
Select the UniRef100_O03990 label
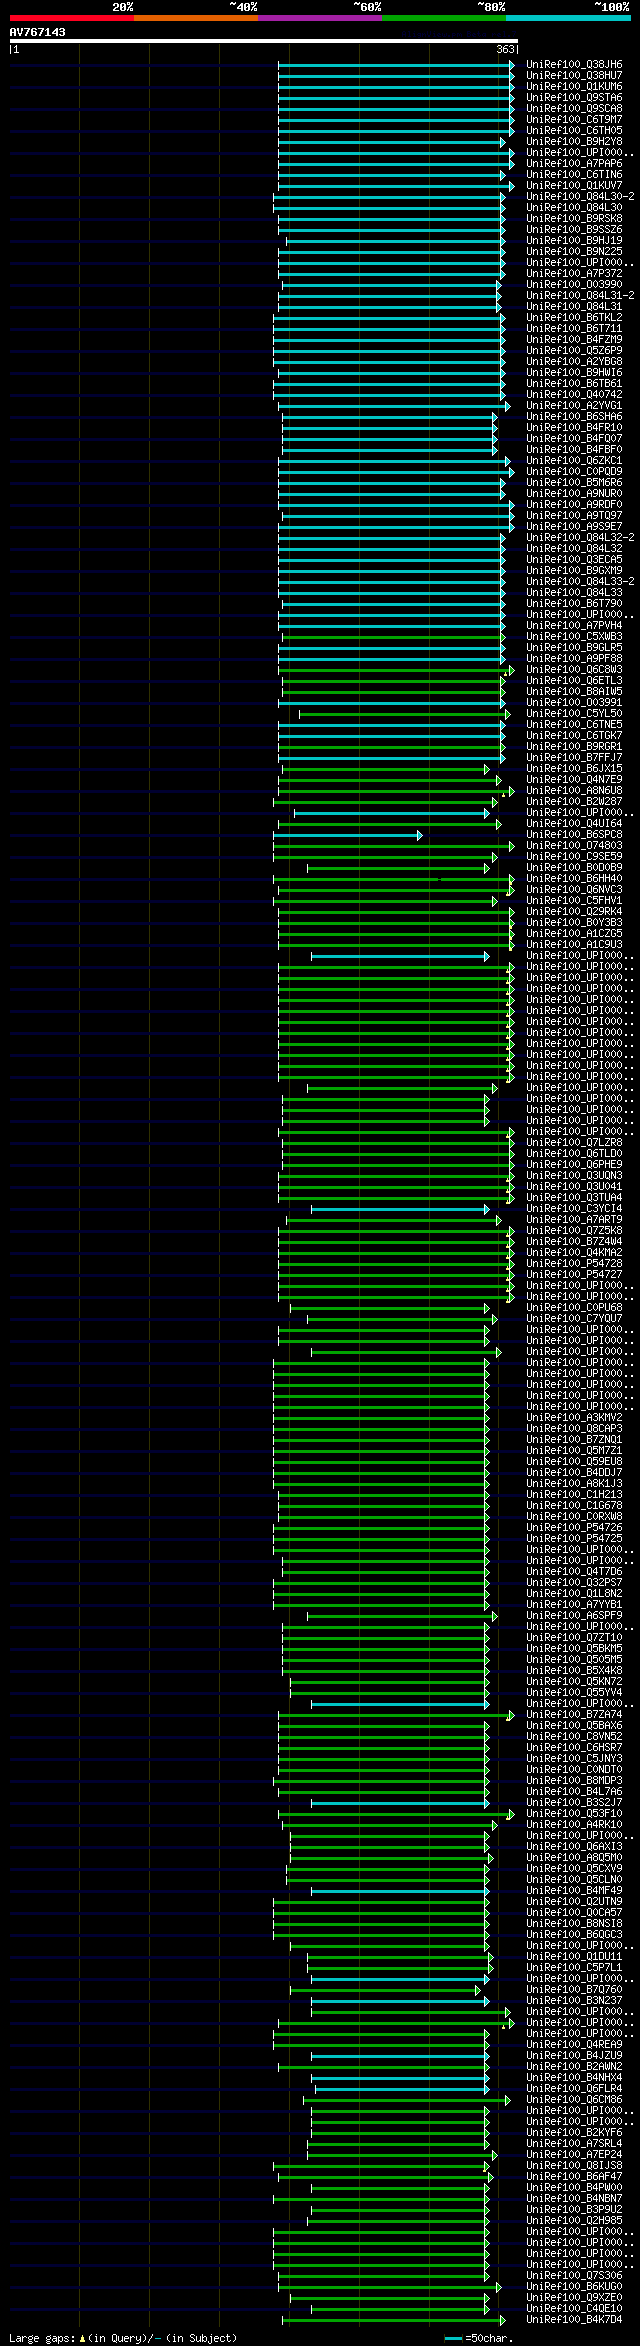574,285
